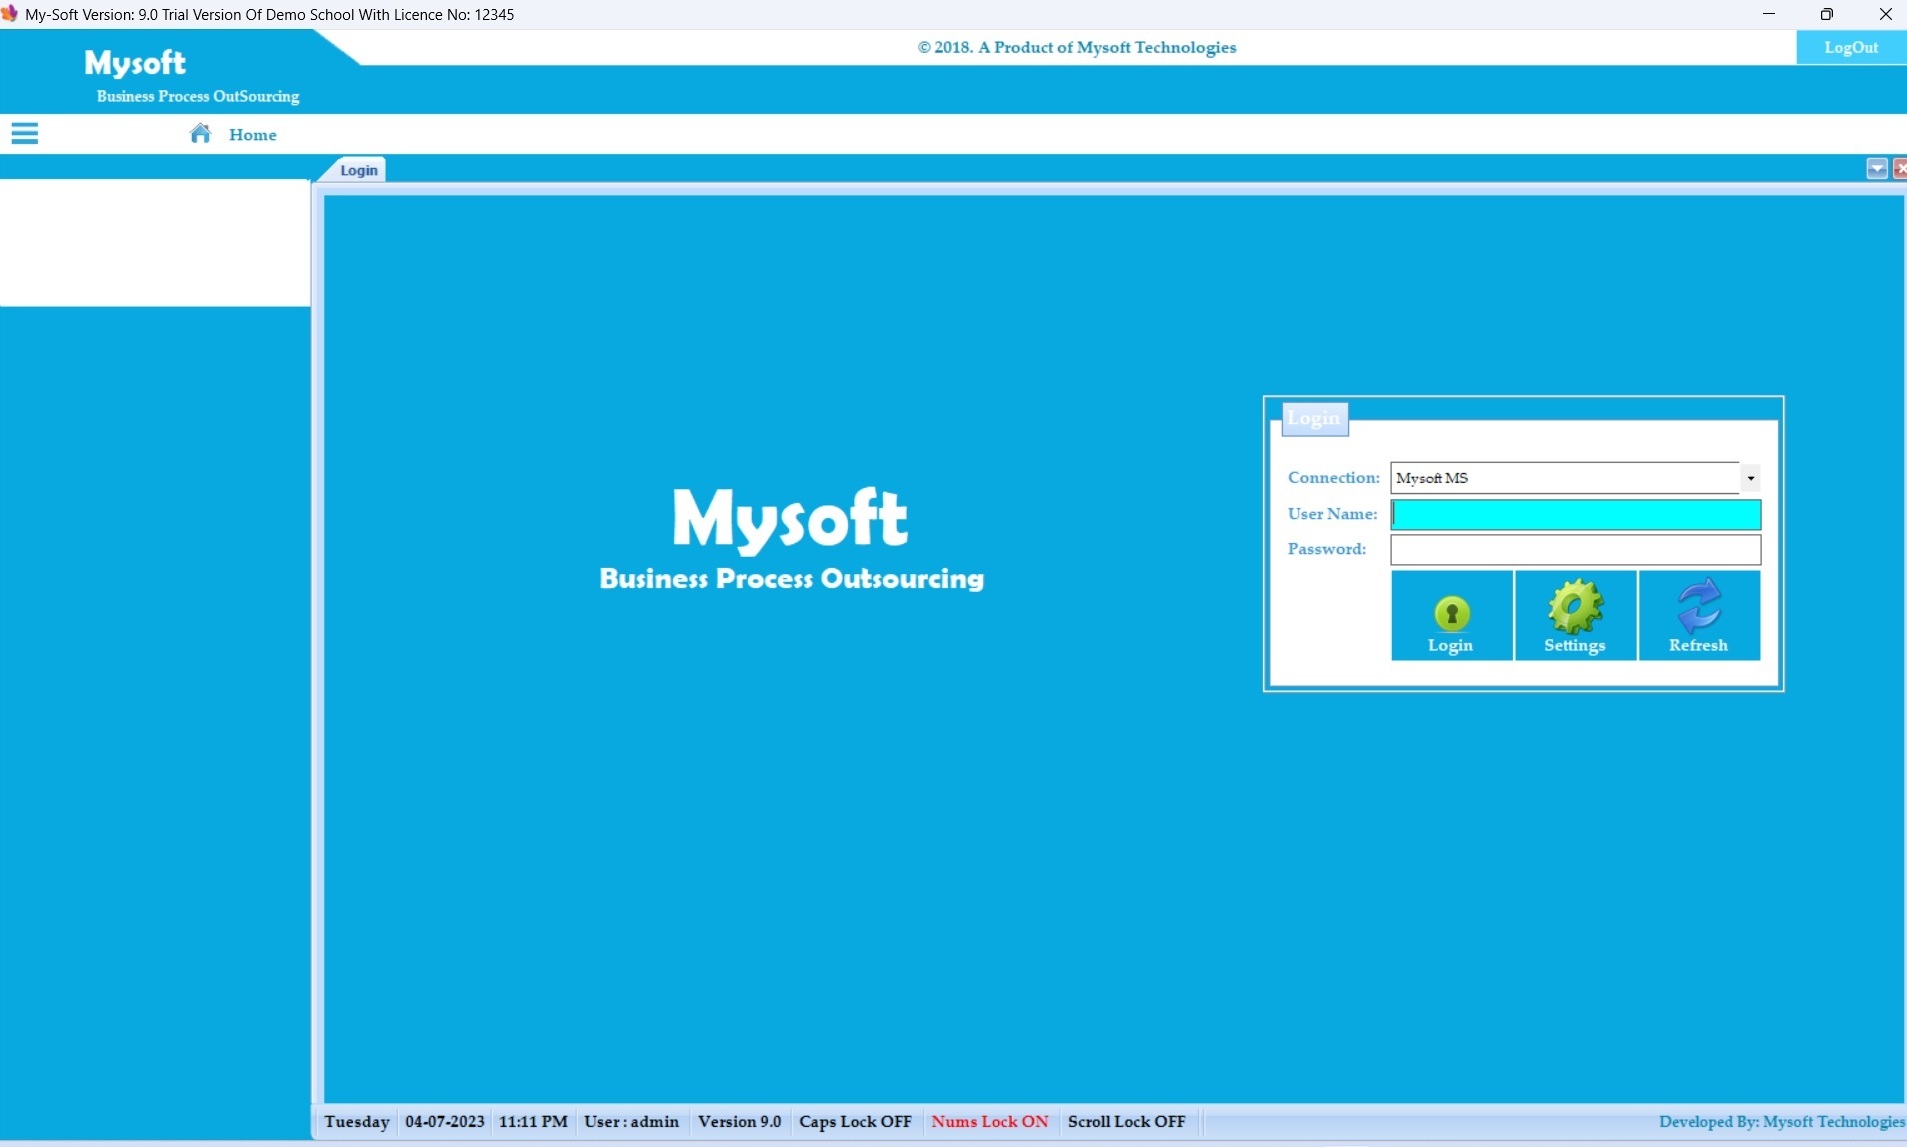Open the hamburger sidebar menu

tap(24, 134)
